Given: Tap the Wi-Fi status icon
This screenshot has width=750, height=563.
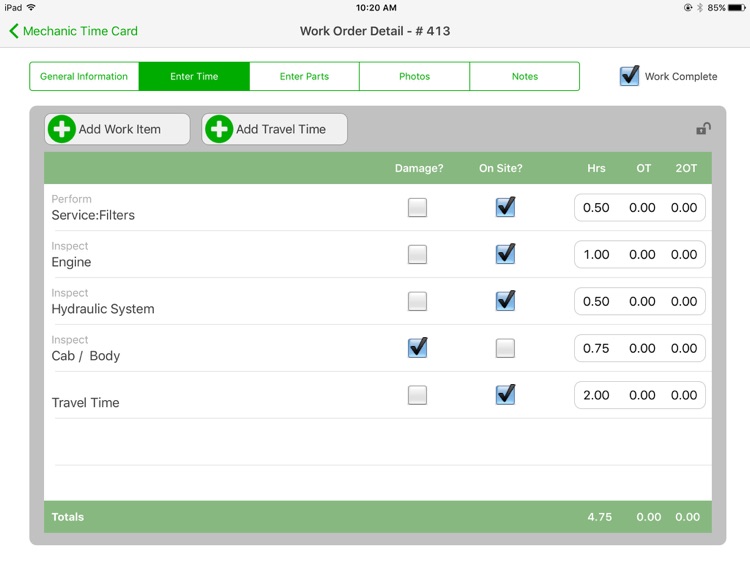Looking at the screenshot, I should coord(31,7).
